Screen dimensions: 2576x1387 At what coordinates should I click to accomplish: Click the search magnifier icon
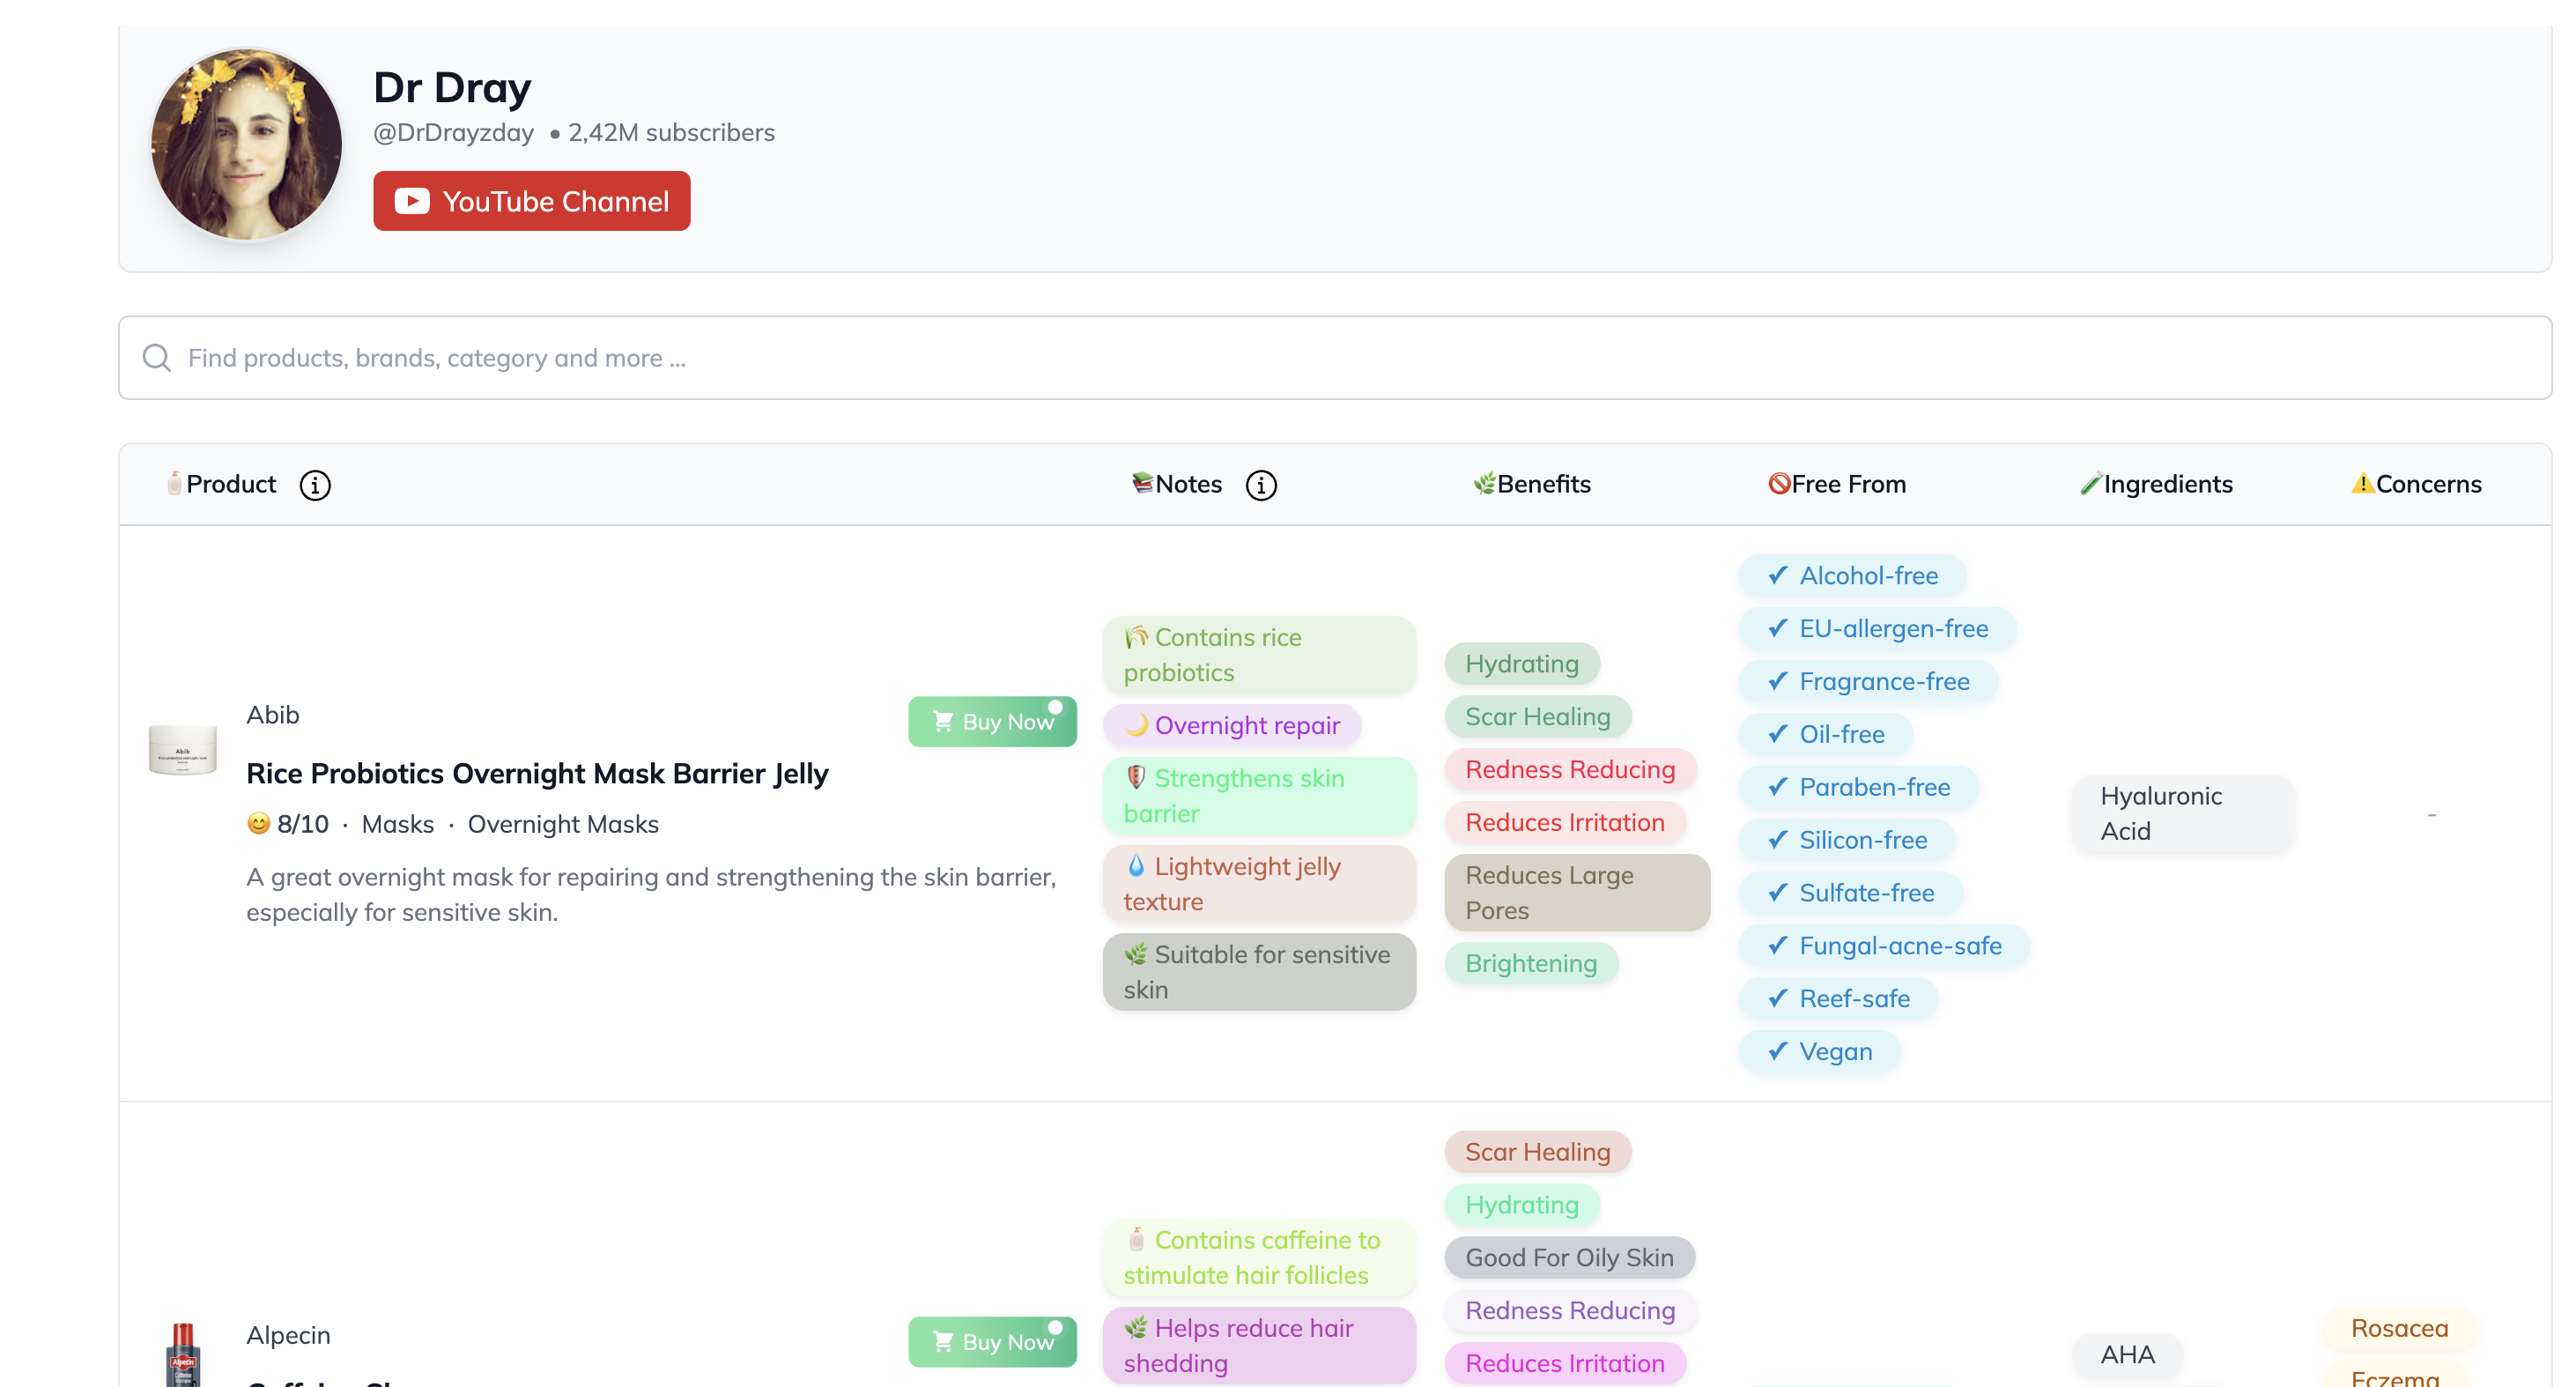pos(156,358)
